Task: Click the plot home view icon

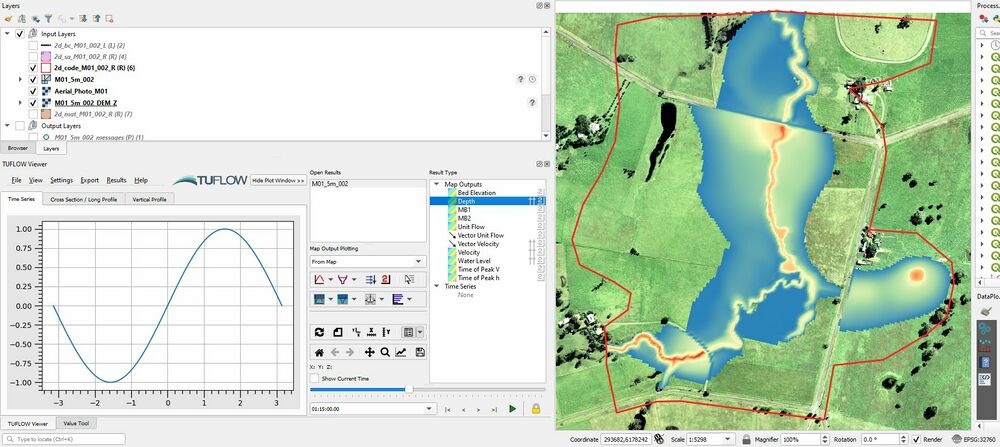Action: point(319,352)
